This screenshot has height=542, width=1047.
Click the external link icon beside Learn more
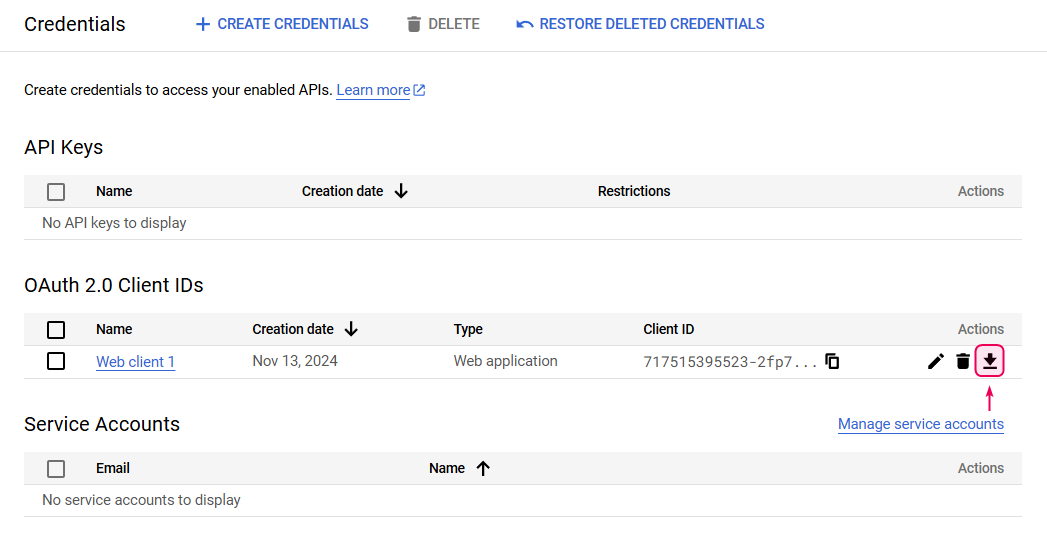(420, 90)
